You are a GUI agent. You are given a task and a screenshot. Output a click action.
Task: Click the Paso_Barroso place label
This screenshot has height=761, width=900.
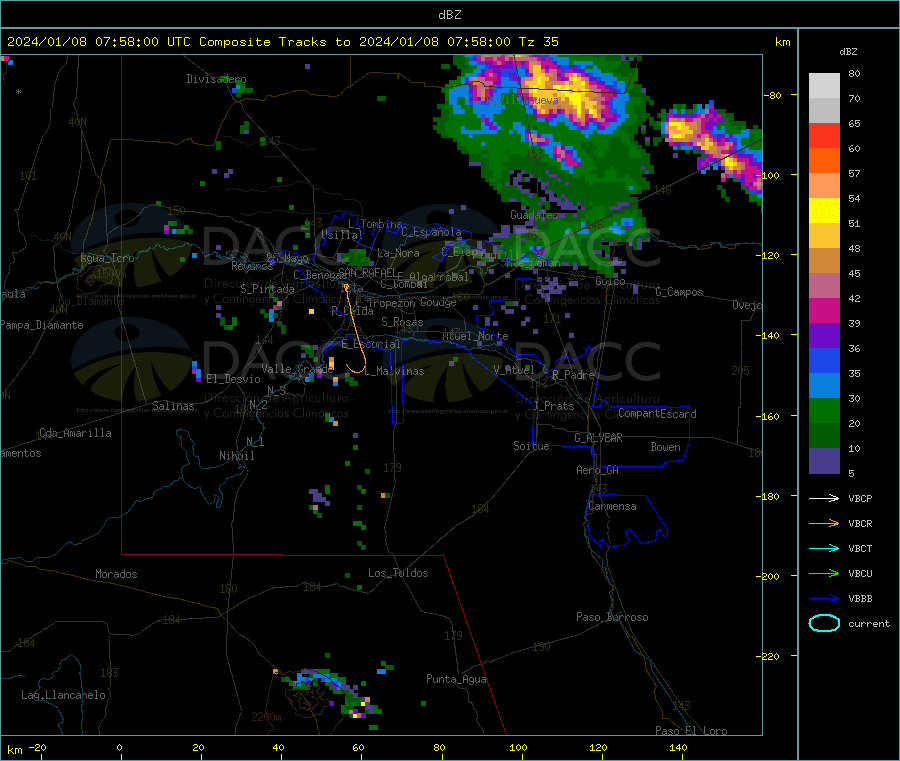pos(612,618)
